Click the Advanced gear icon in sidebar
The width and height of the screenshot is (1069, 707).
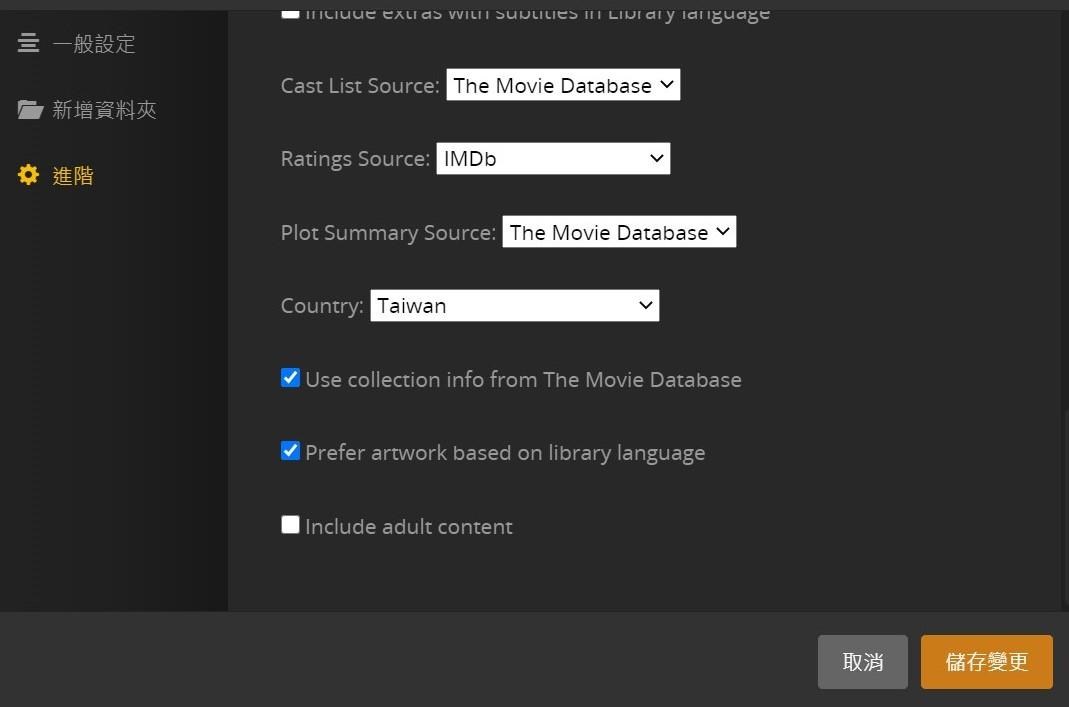(x=29, y=175)
